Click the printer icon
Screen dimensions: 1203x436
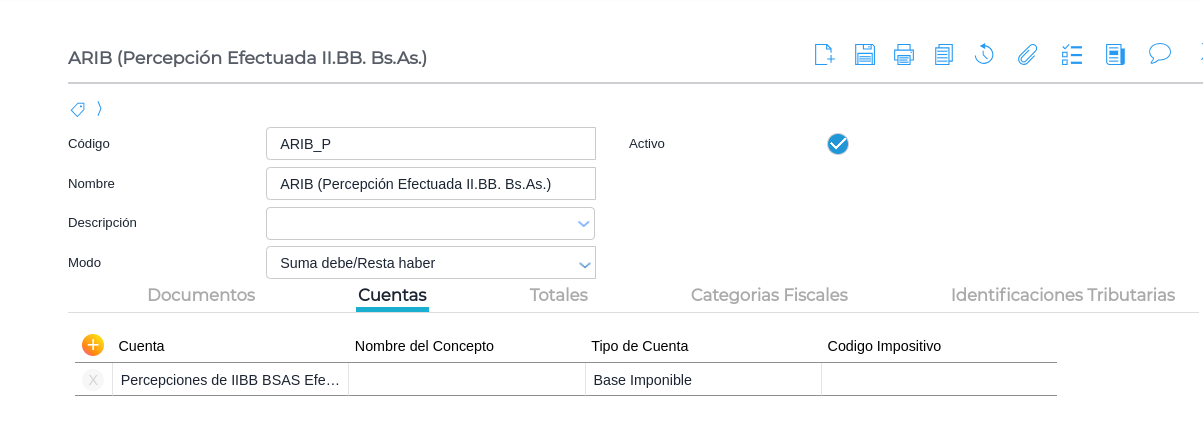point(904,55)
